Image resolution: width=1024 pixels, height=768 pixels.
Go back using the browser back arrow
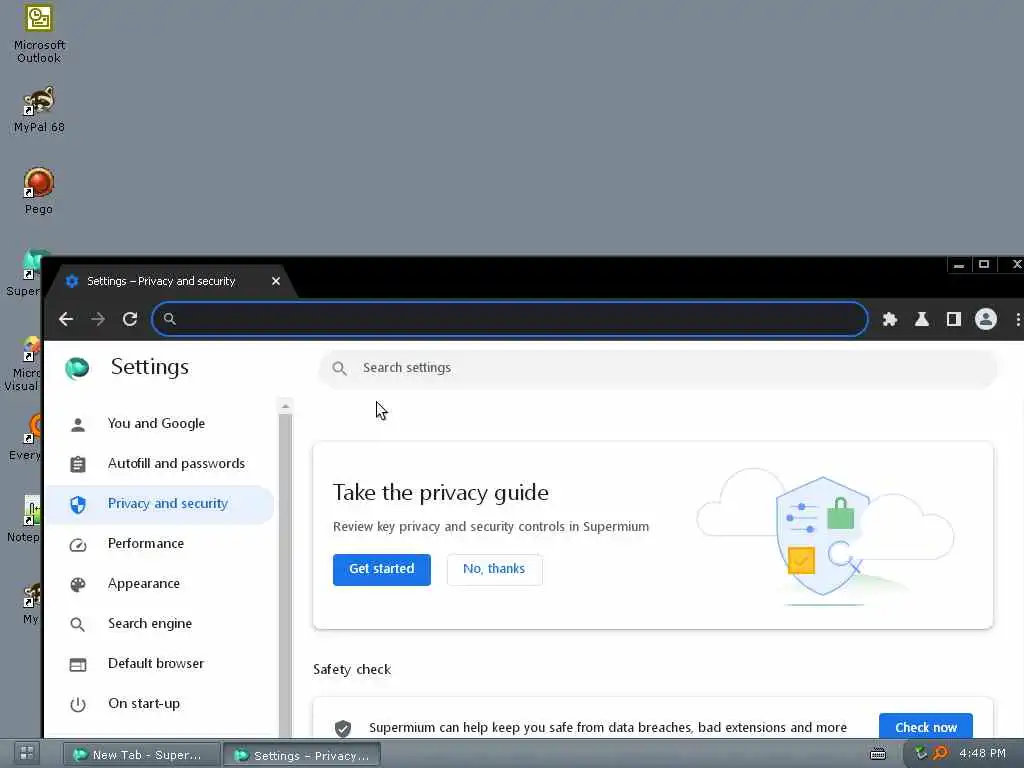coord(66,319)
